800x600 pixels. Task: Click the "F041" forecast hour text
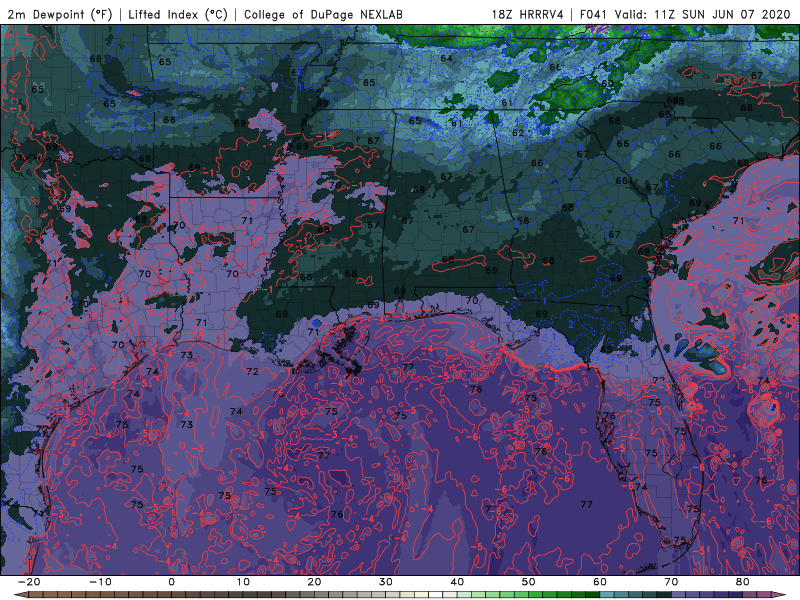click(594, 14)
